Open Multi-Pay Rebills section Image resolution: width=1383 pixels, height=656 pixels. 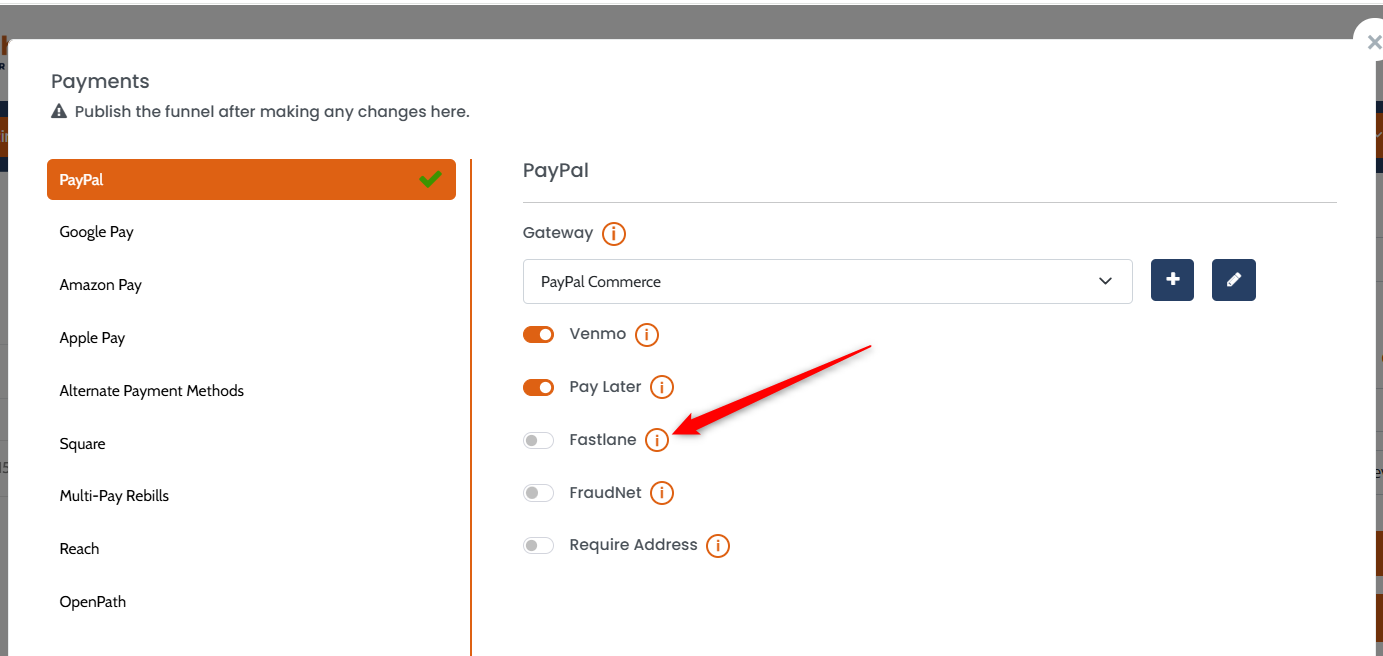click(x=115, y=496)
